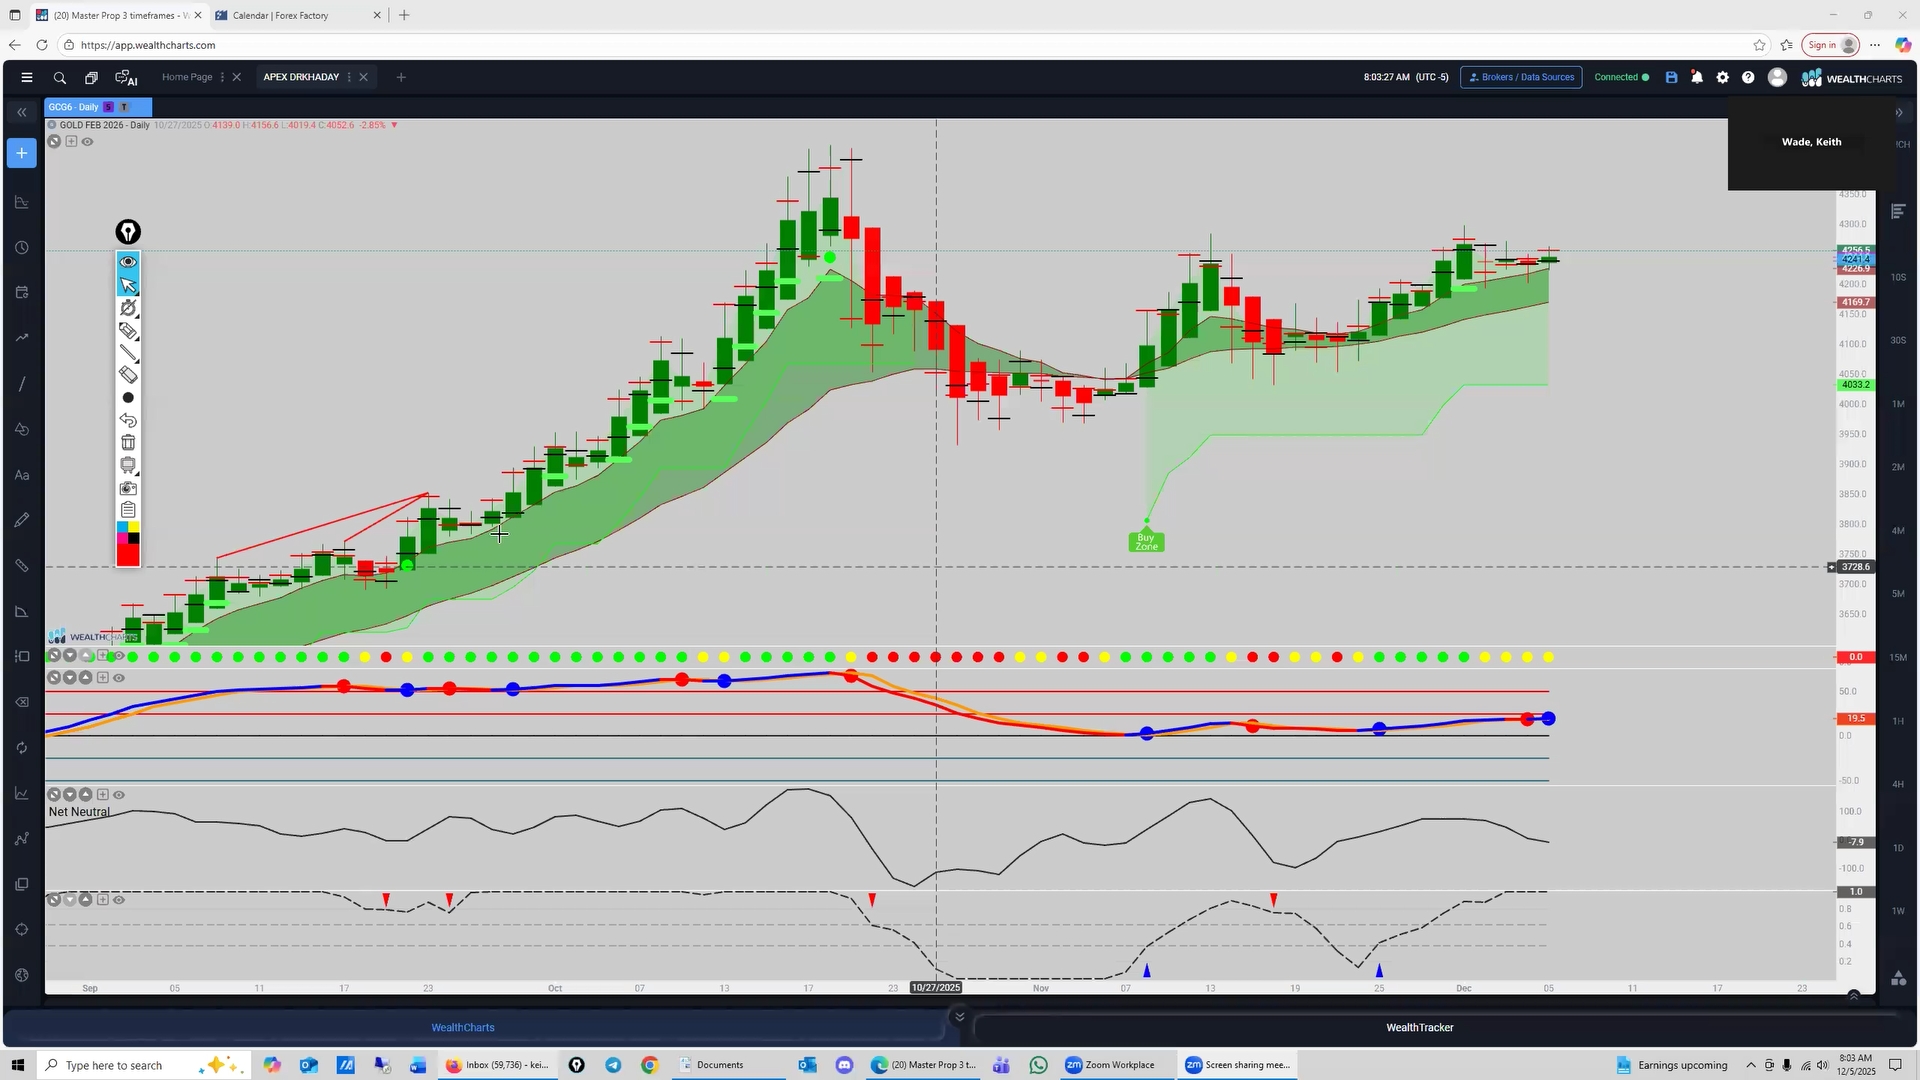This screenshot has height=1080, width=1920.
Task: Select the line drawing tool
Action: [128, 353]
